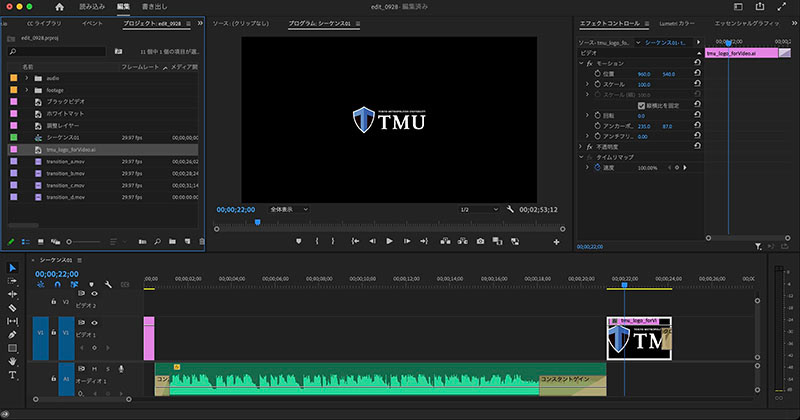Click the Extract button
The height and width of the screenshot is (420, 800).
pos(463,241)
